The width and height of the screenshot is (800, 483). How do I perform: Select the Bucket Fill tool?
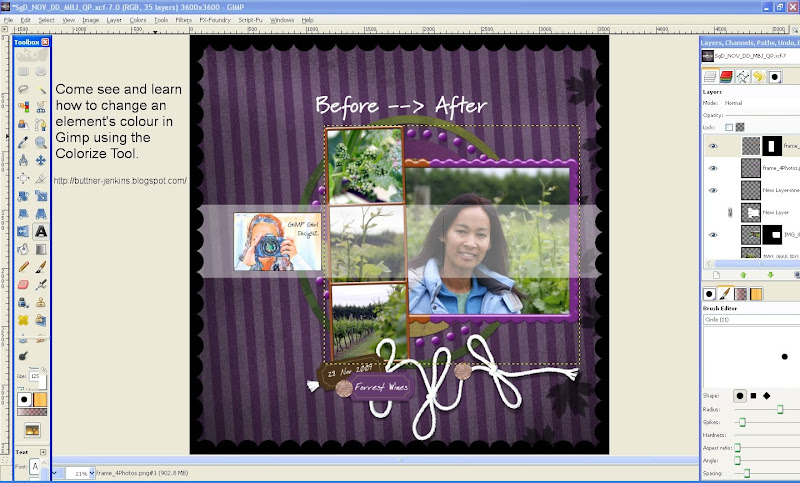pyautogui.click(x=23, y=249)
